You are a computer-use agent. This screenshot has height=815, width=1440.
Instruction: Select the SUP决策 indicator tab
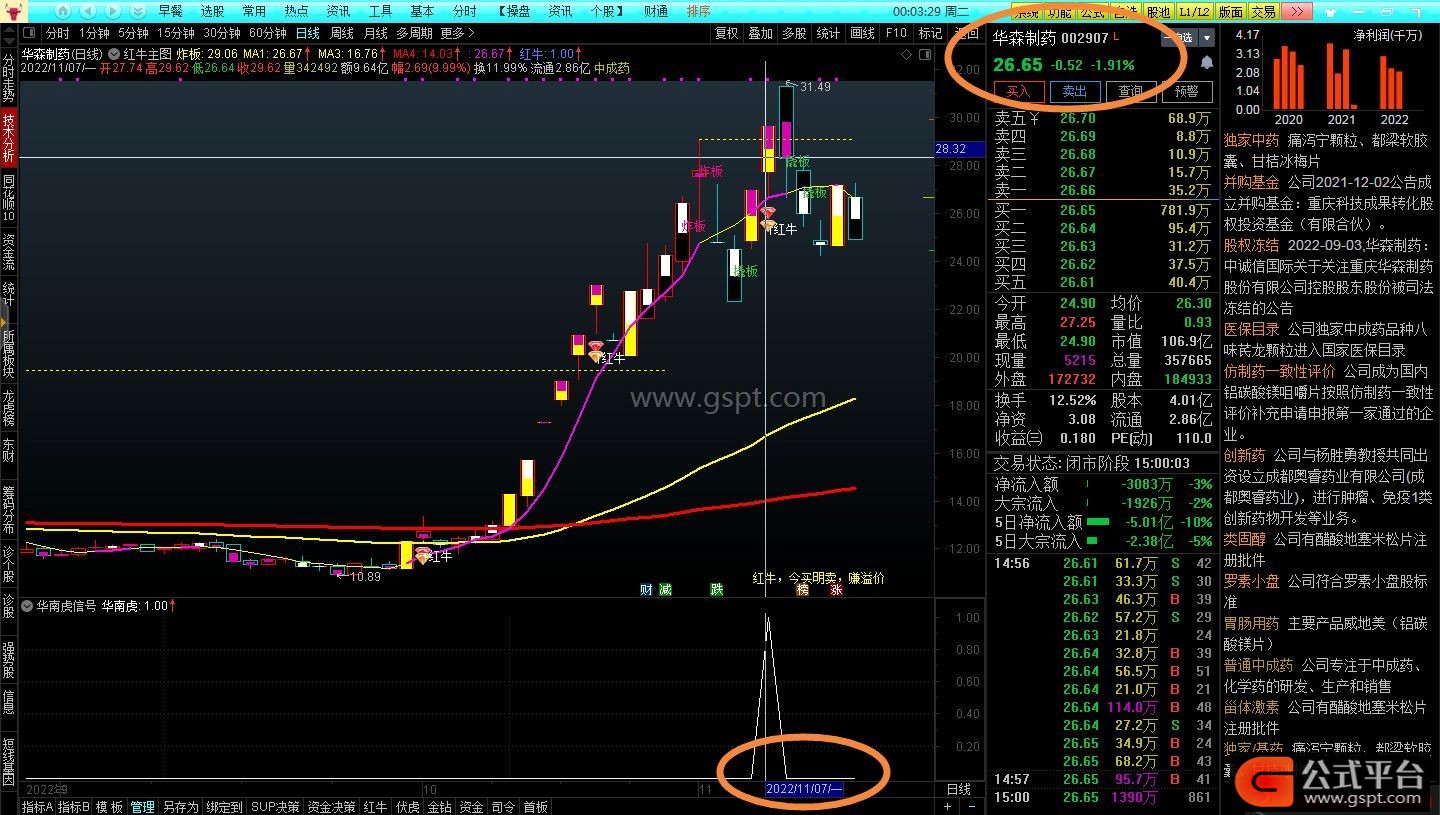275,807
